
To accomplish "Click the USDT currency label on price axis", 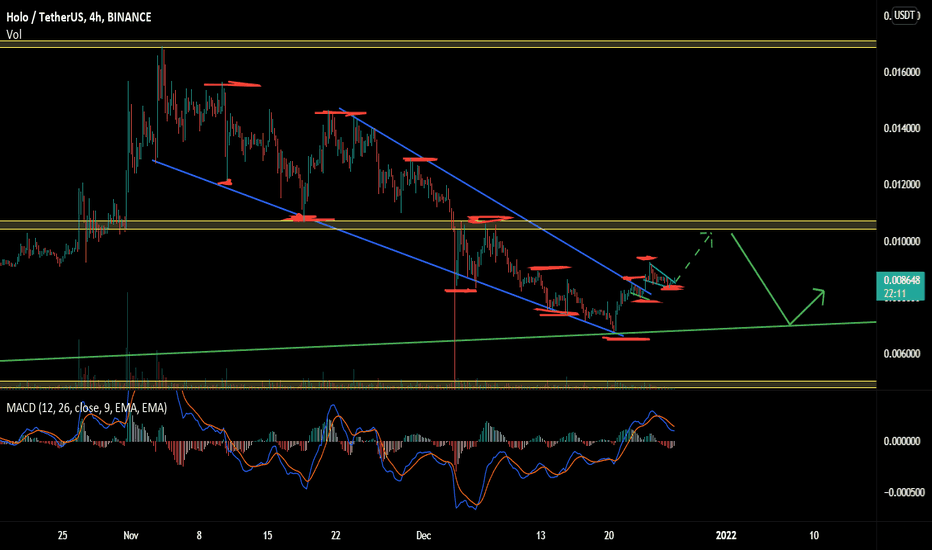I will pyautogui.click(x=905, y=15).
